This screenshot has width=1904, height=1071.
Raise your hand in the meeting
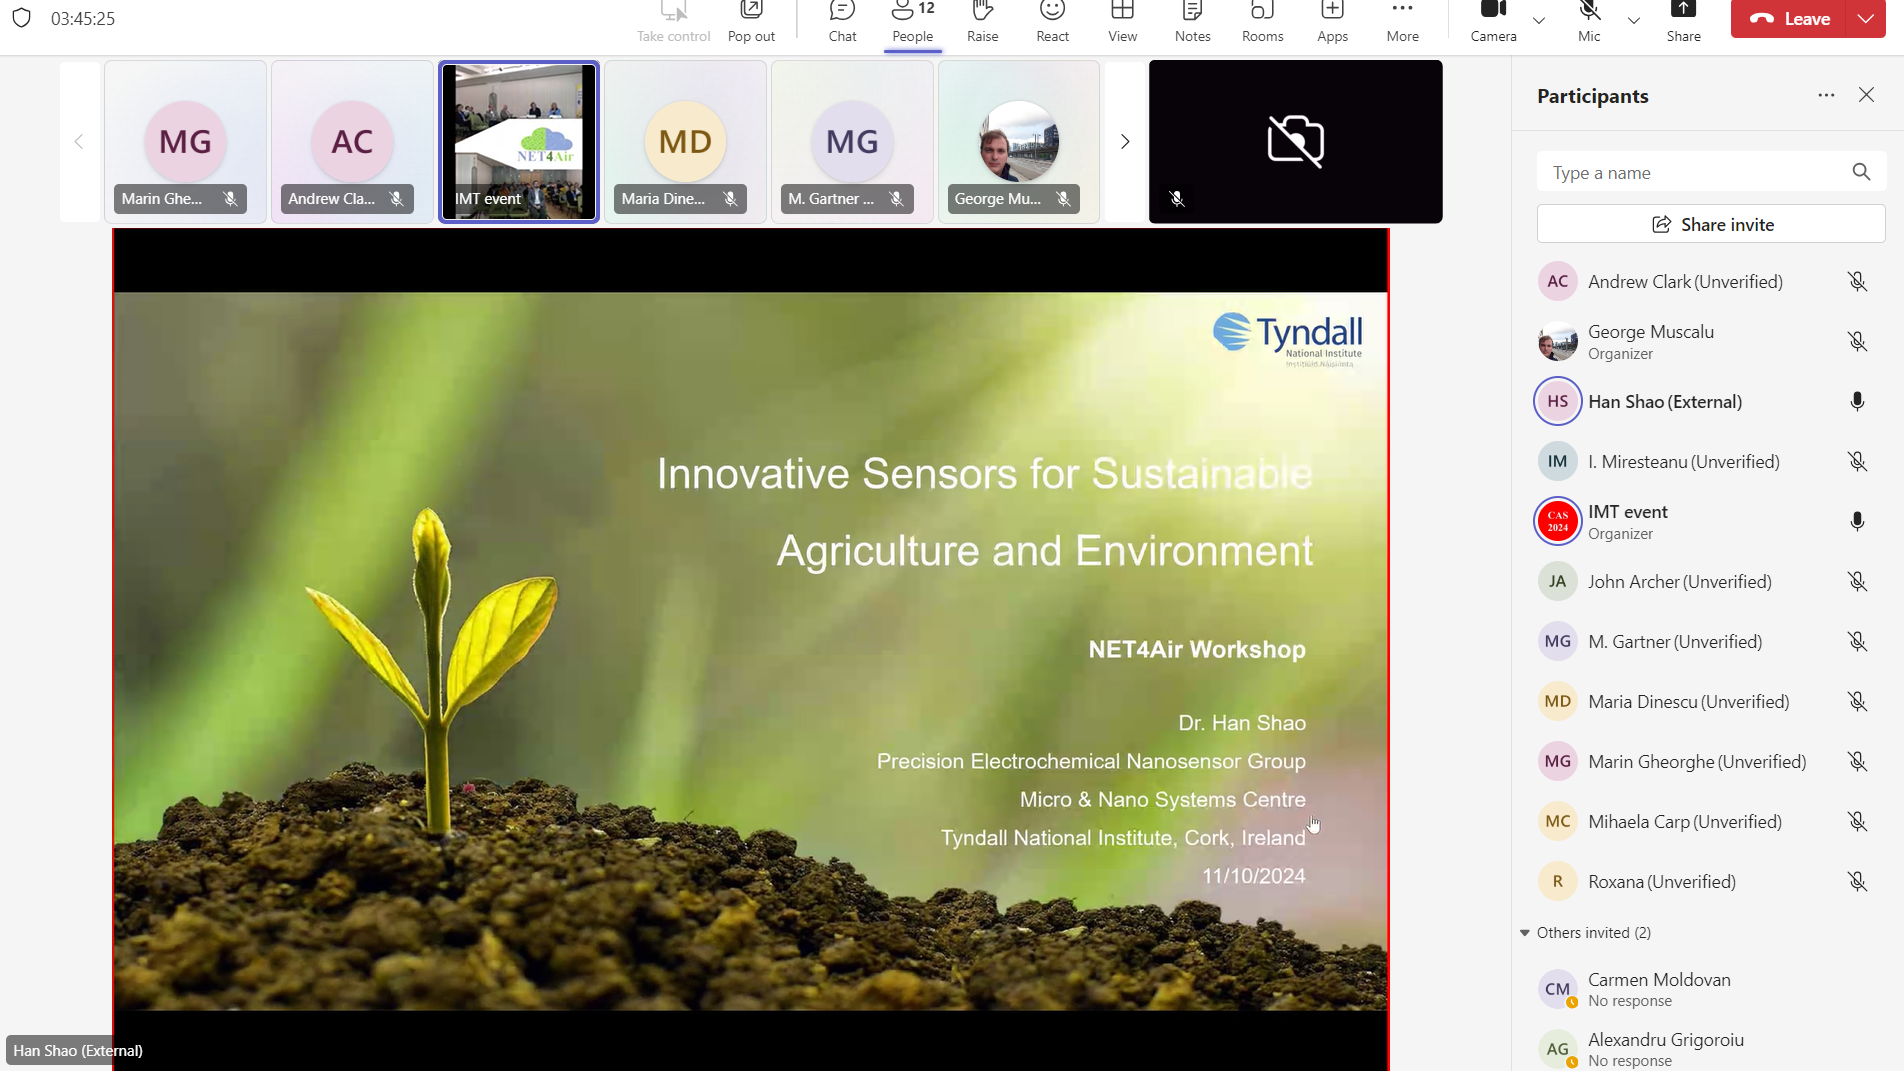coord(982,22)
